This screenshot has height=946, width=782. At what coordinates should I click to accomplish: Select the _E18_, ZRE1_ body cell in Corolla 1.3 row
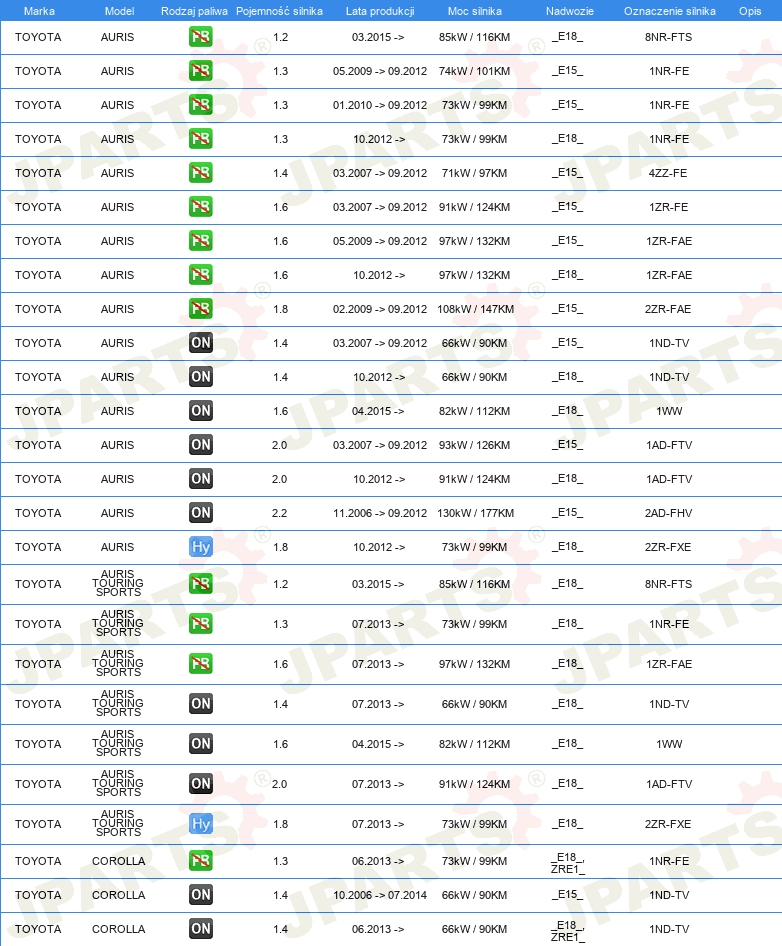pyautogui.click(x=567, y=863)
